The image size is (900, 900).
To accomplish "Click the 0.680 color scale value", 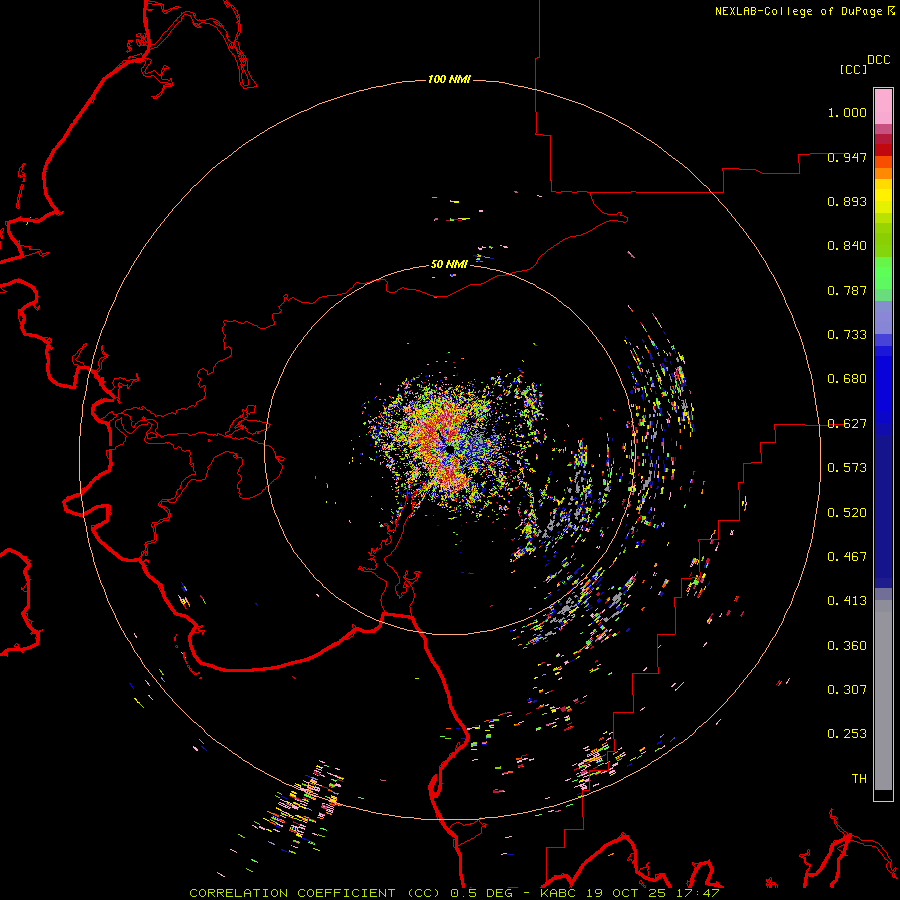I will click(847, 379).
